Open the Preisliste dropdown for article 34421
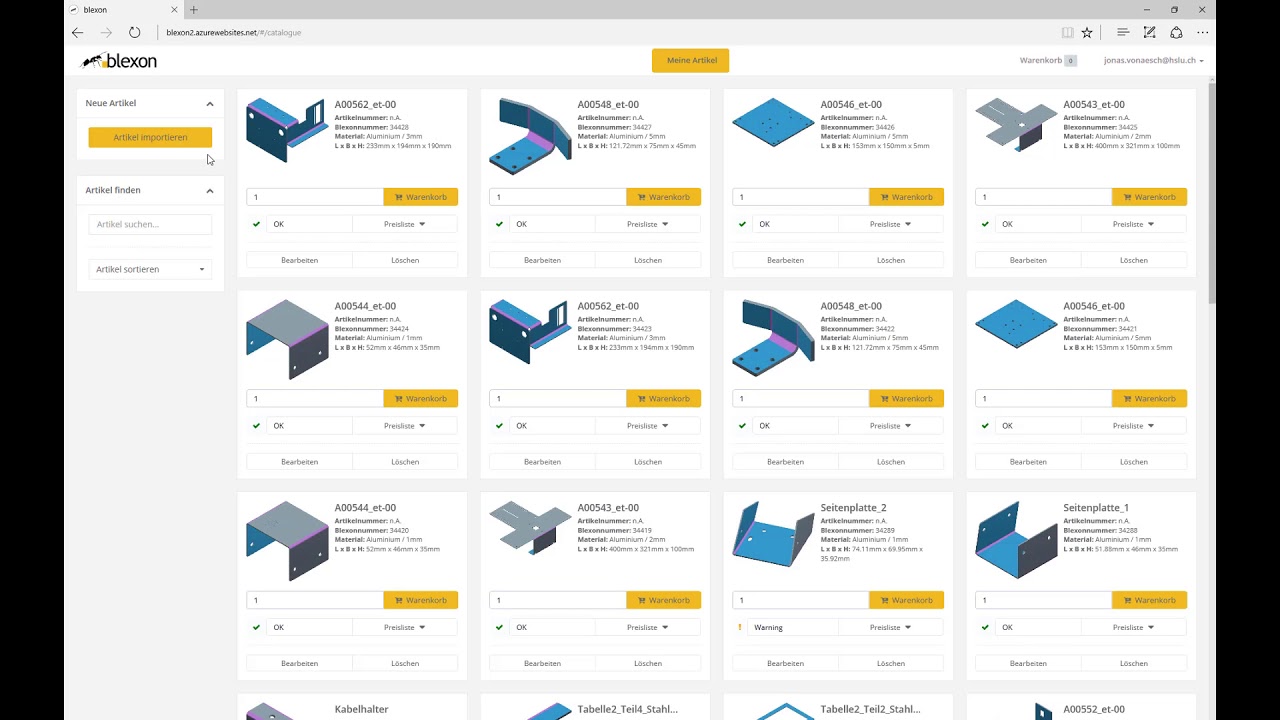The width and height of the screenshot is (1280, 720). click(x=1134, y=426)
